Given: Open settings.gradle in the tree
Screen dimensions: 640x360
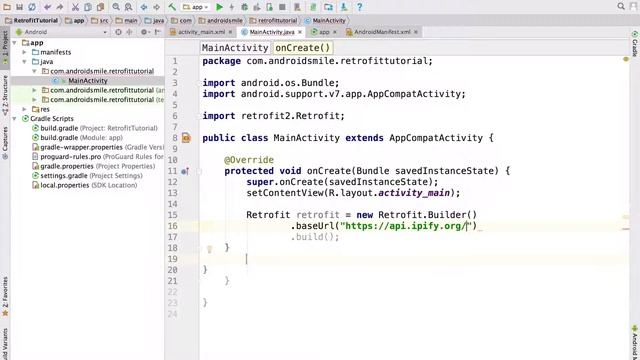Looking at the screenshot, I should [x=87, y=176].
